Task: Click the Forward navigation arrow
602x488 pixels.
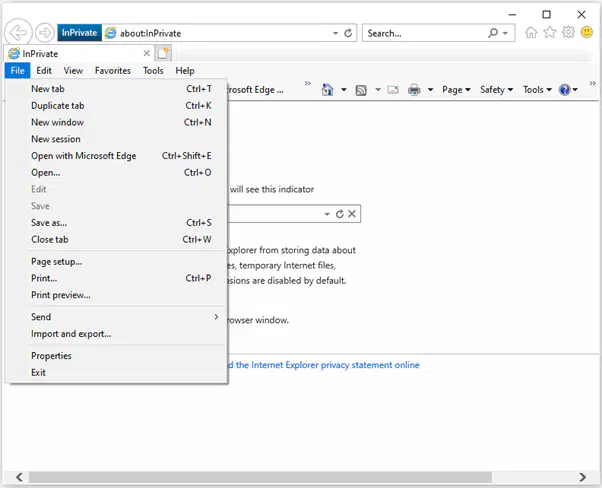Action: [45, 33]
